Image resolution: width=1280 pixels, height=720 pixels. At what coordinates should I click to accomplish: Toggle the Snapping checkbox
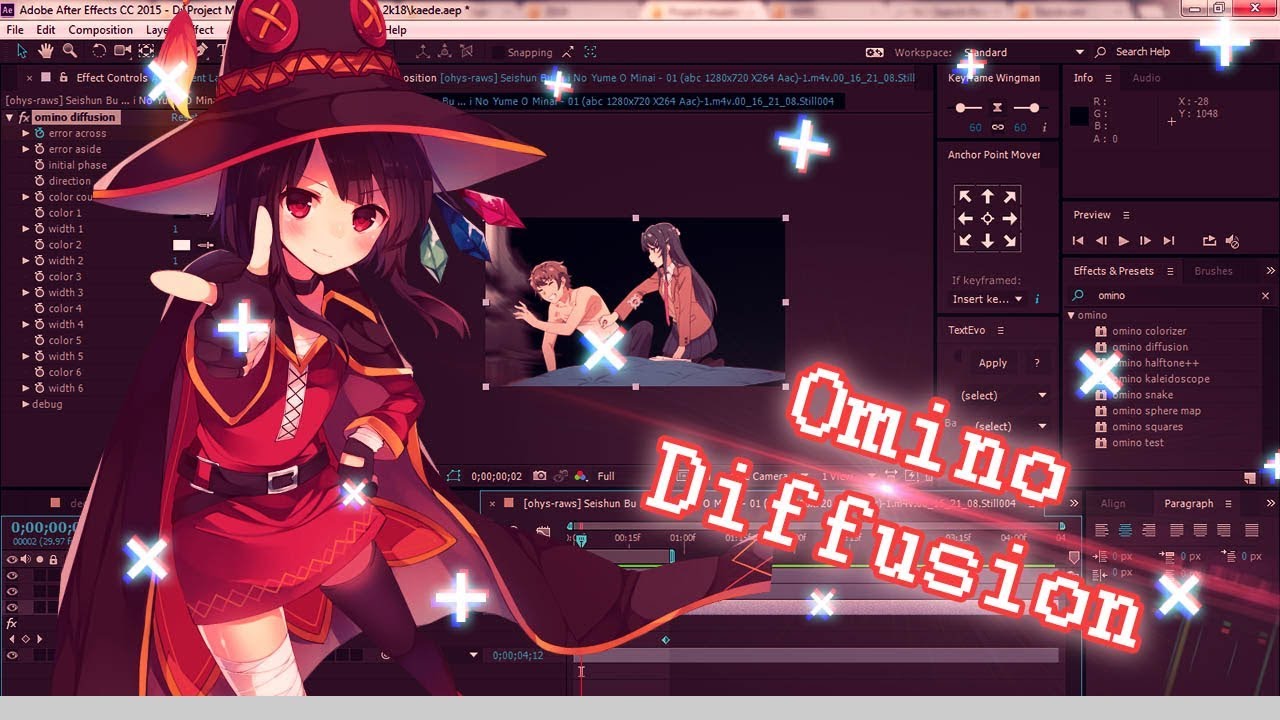point(497,52)
